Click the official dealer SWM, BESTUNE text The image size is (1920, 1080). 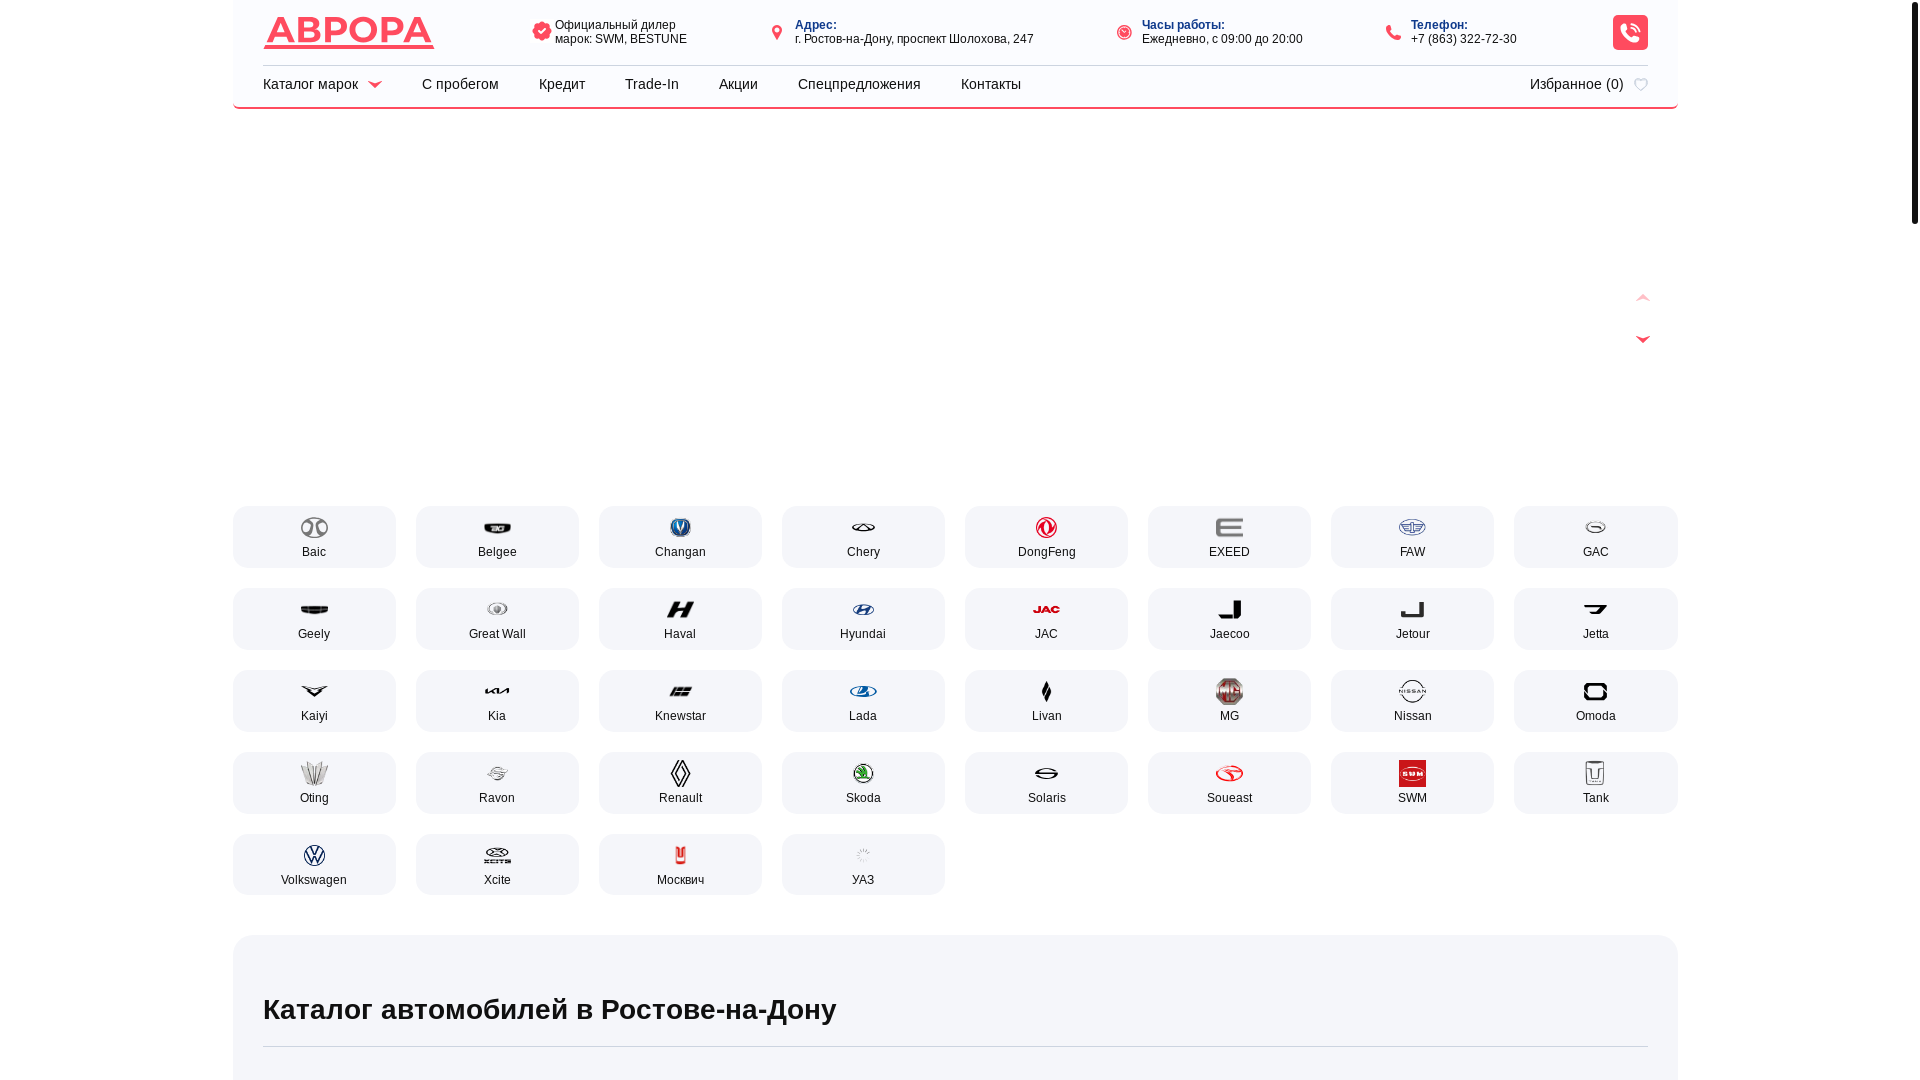point(620,32)
